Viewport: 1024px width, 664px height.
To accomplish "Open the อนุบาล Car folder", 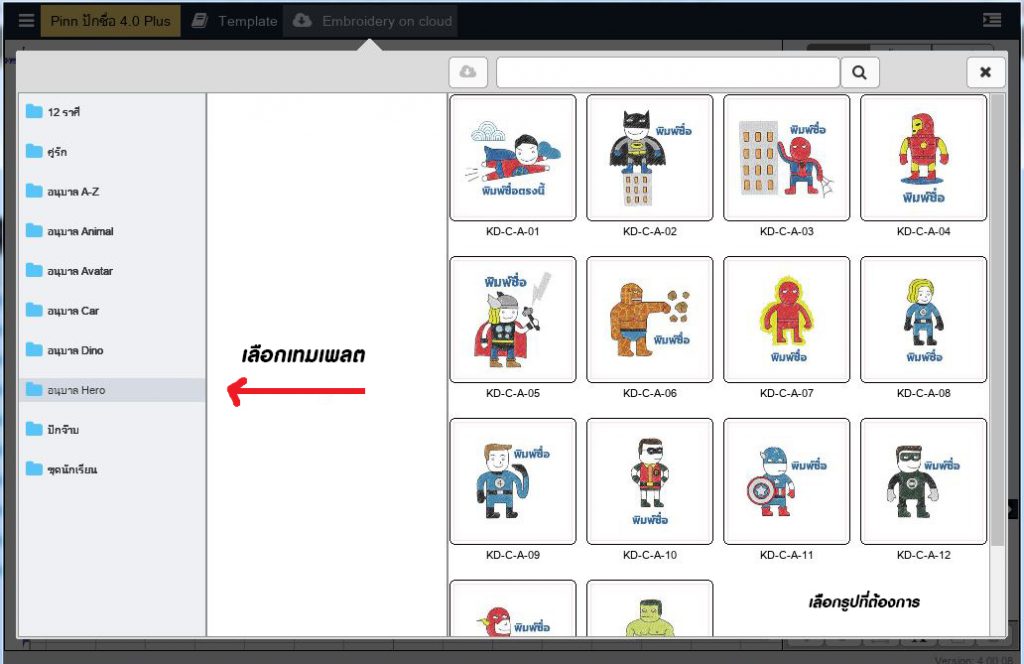I will click(112, 311).
